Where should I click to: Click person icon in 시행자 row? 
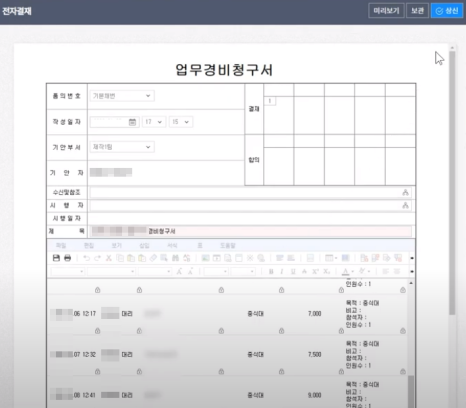click(405, 205)
